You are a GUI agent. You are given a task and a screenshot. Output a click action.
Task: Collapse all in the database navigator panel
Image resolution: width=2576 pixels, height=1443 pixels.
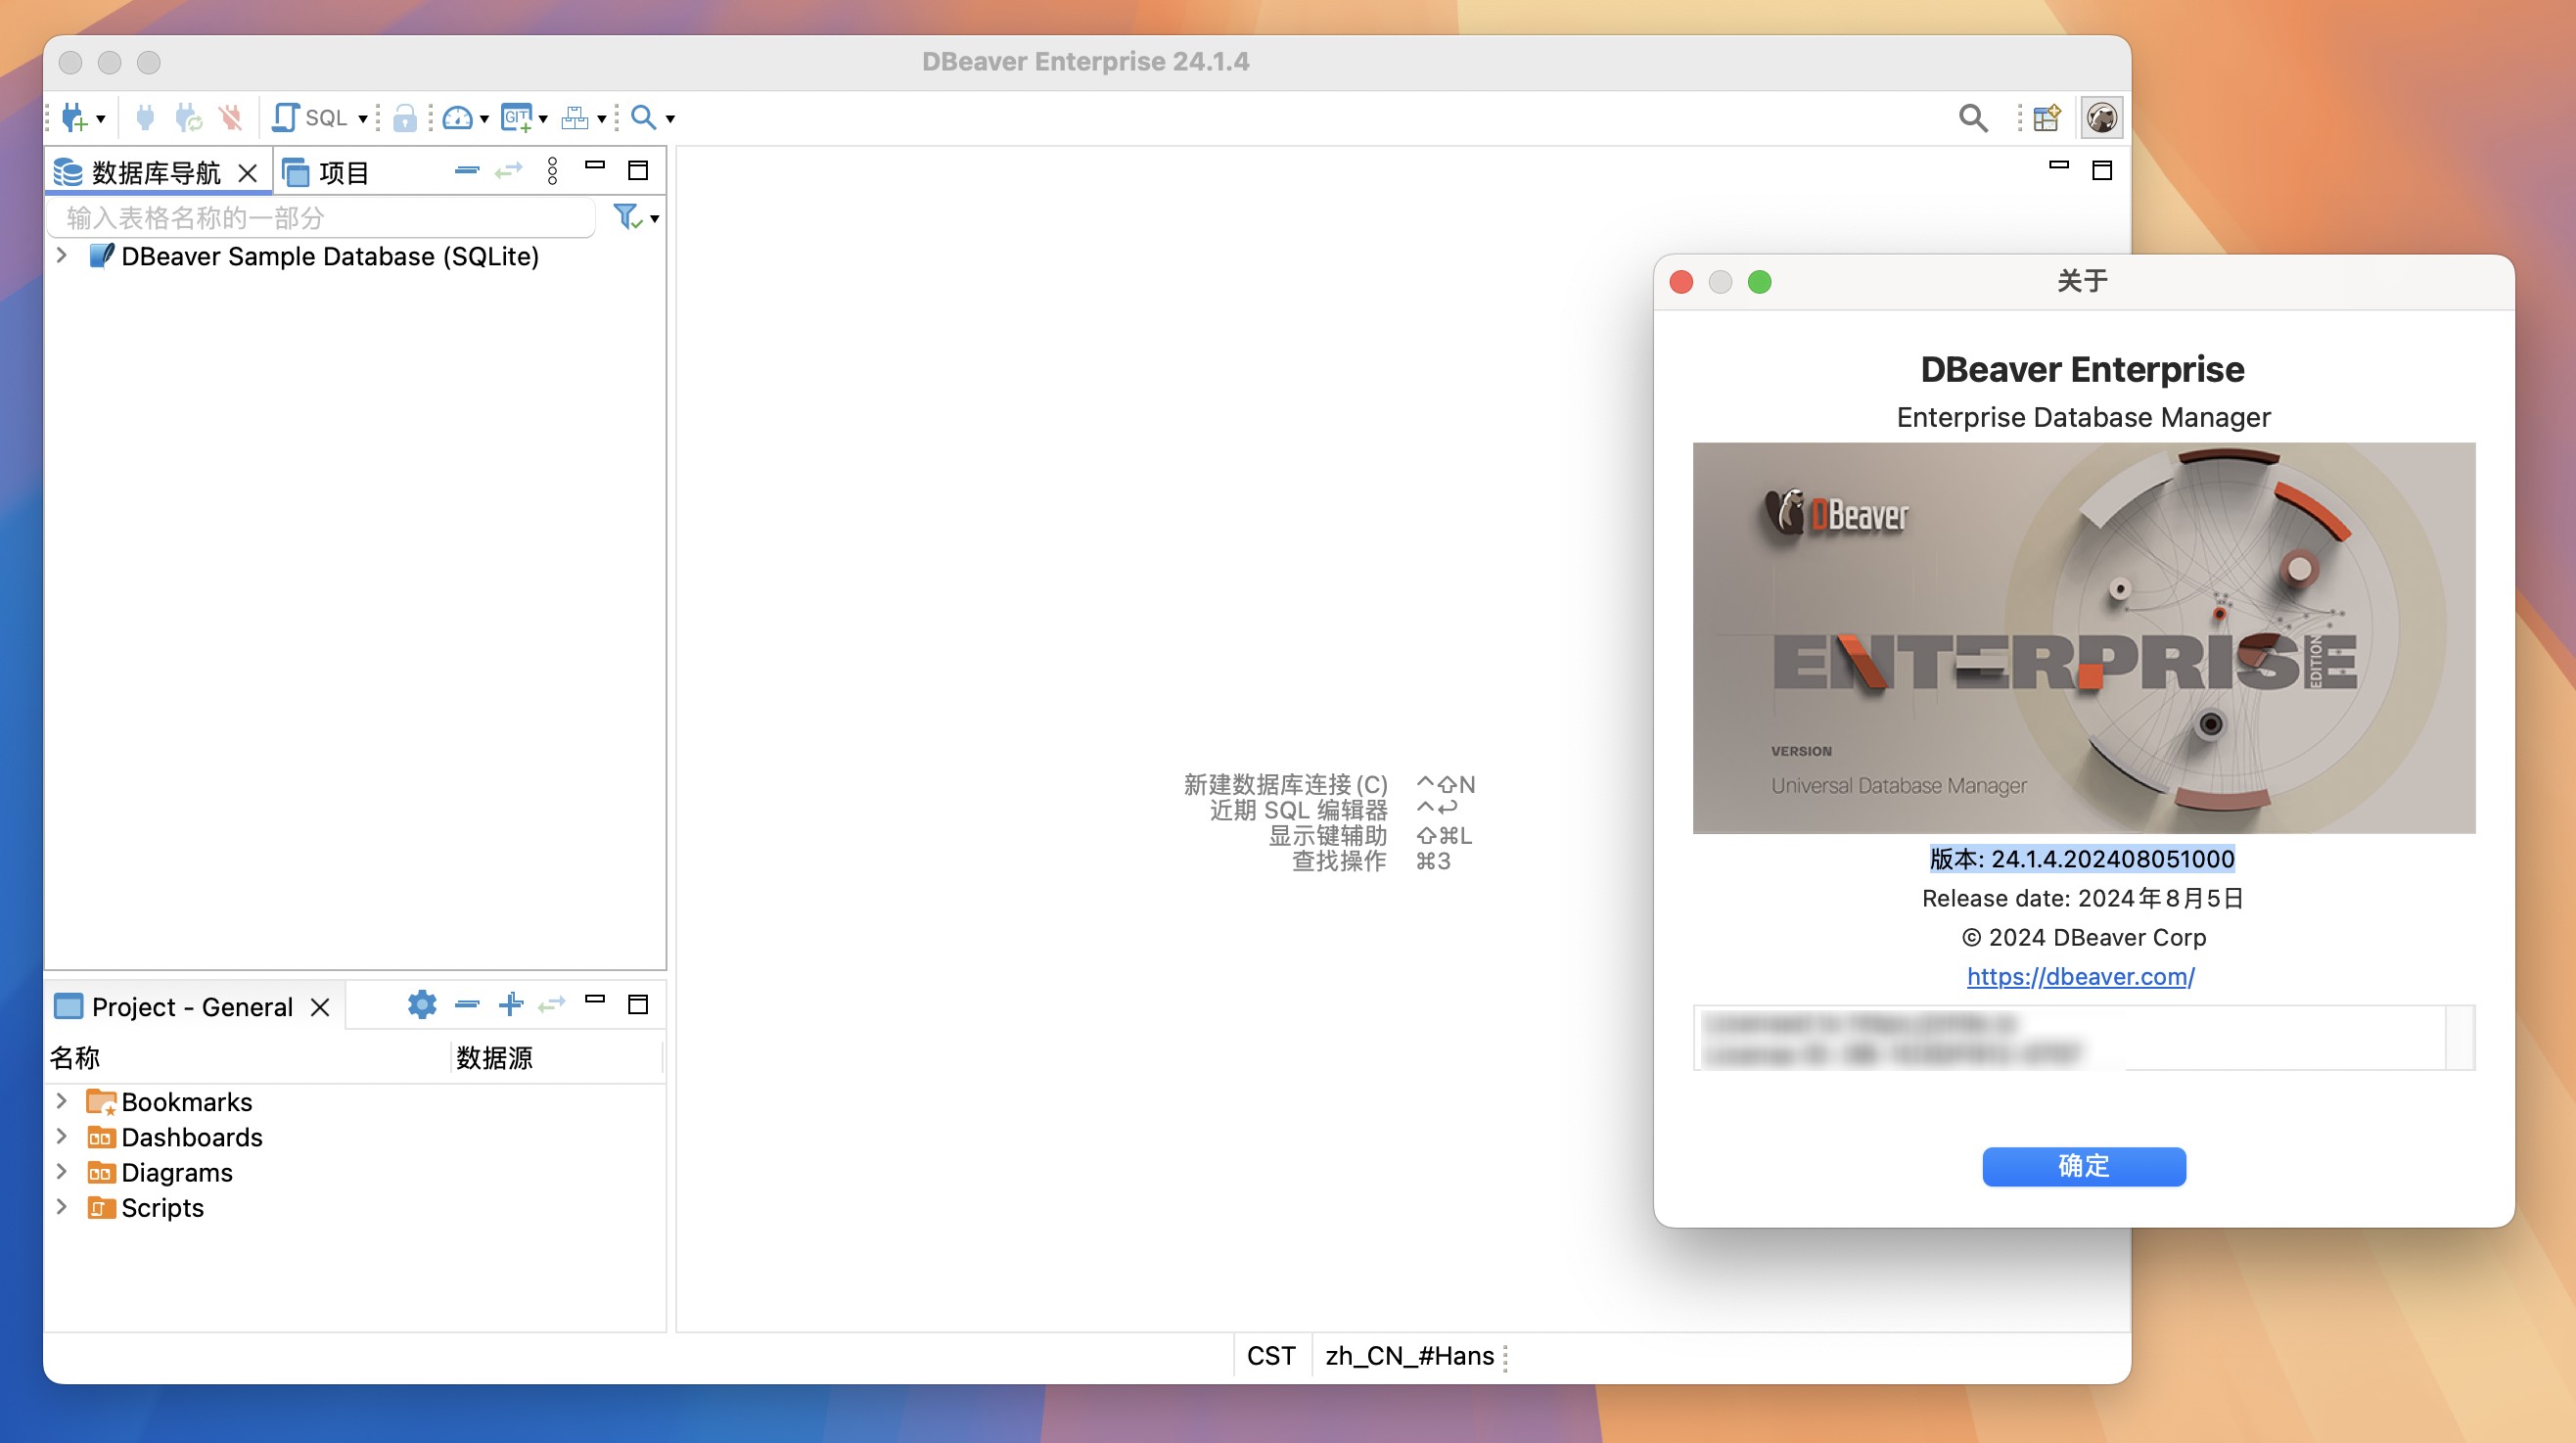point(467,171)
